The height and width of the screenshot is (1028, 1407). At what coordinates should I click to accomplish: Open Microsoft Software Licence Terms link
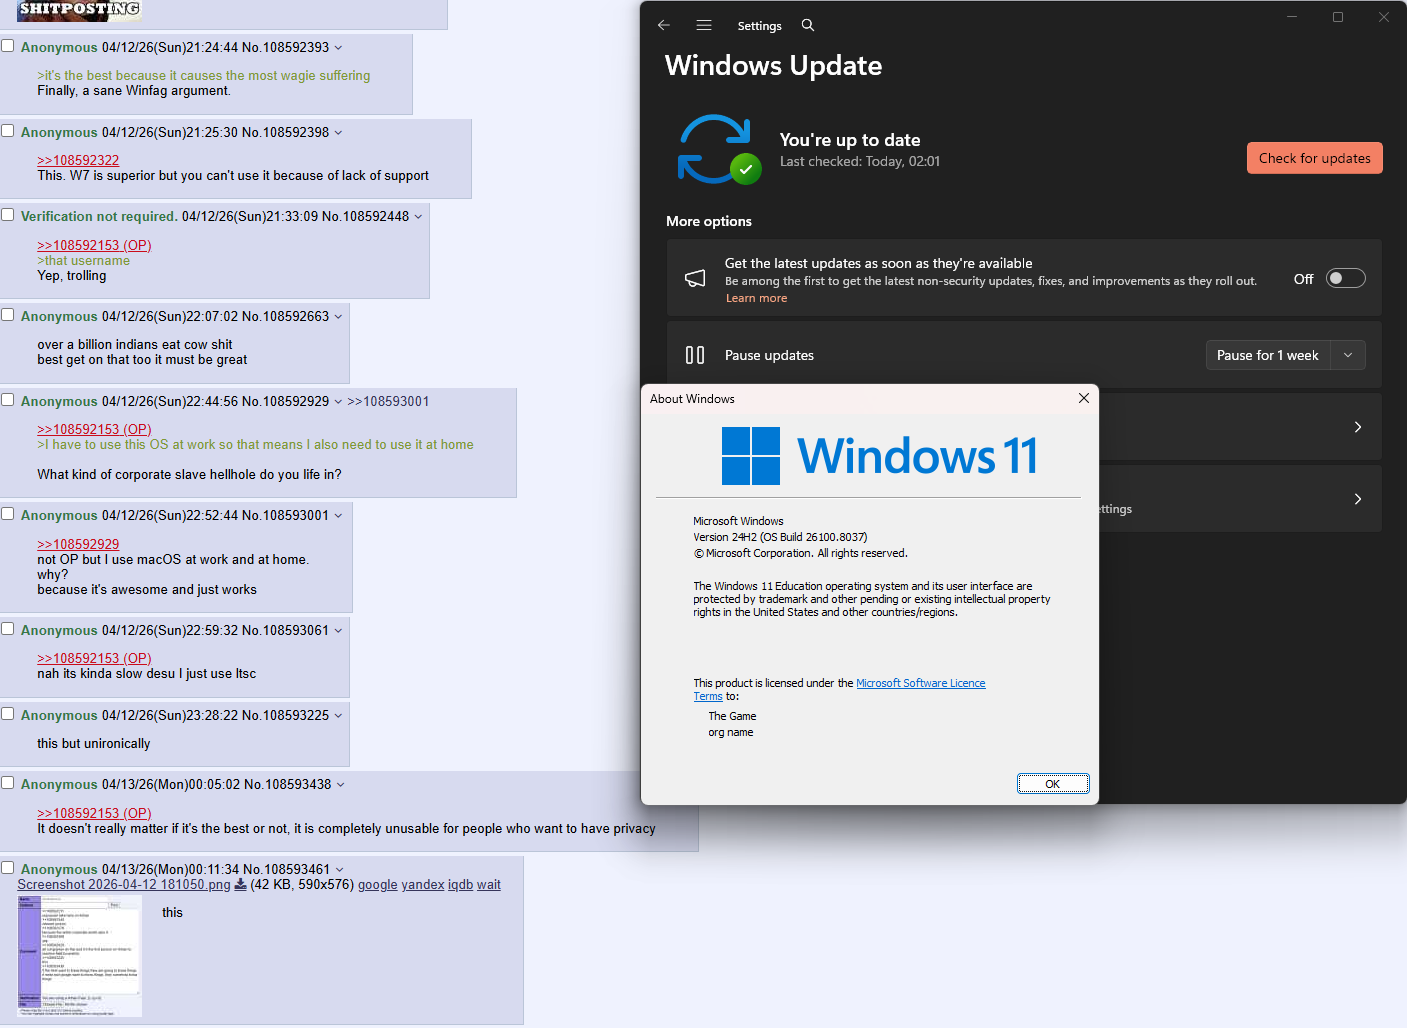click(x=840, y=689)
